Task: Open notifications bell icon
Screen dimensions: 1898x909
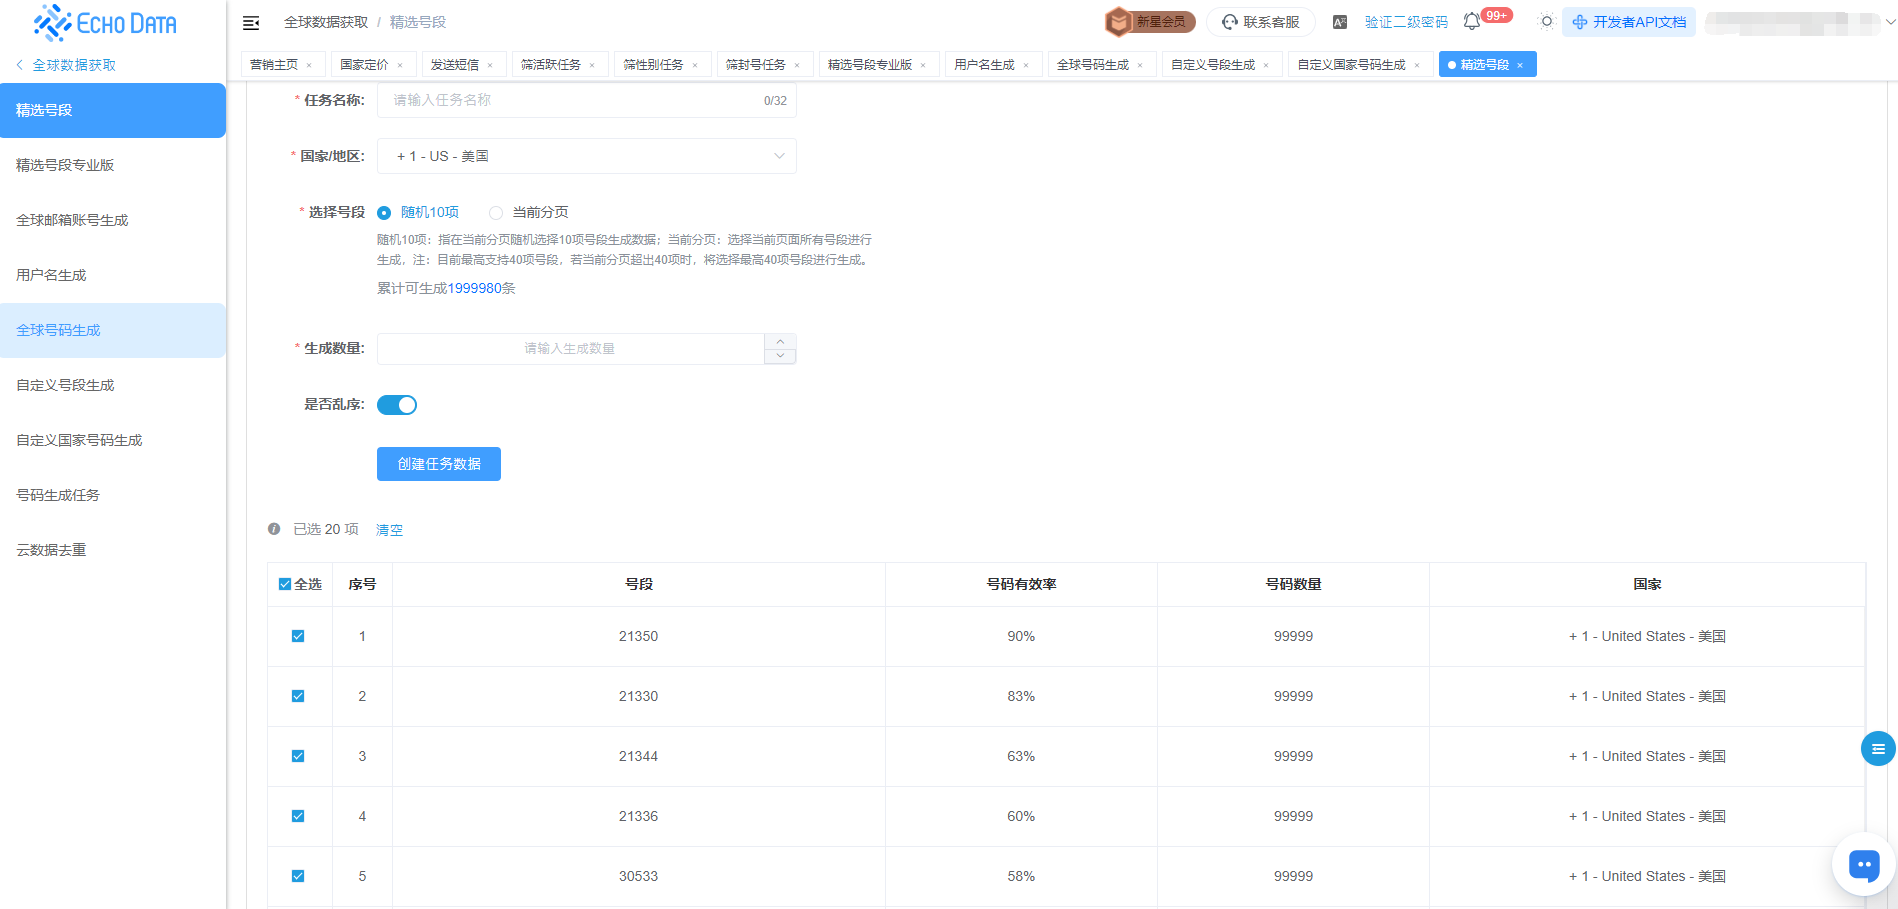Action: (x=1472, y=22)
